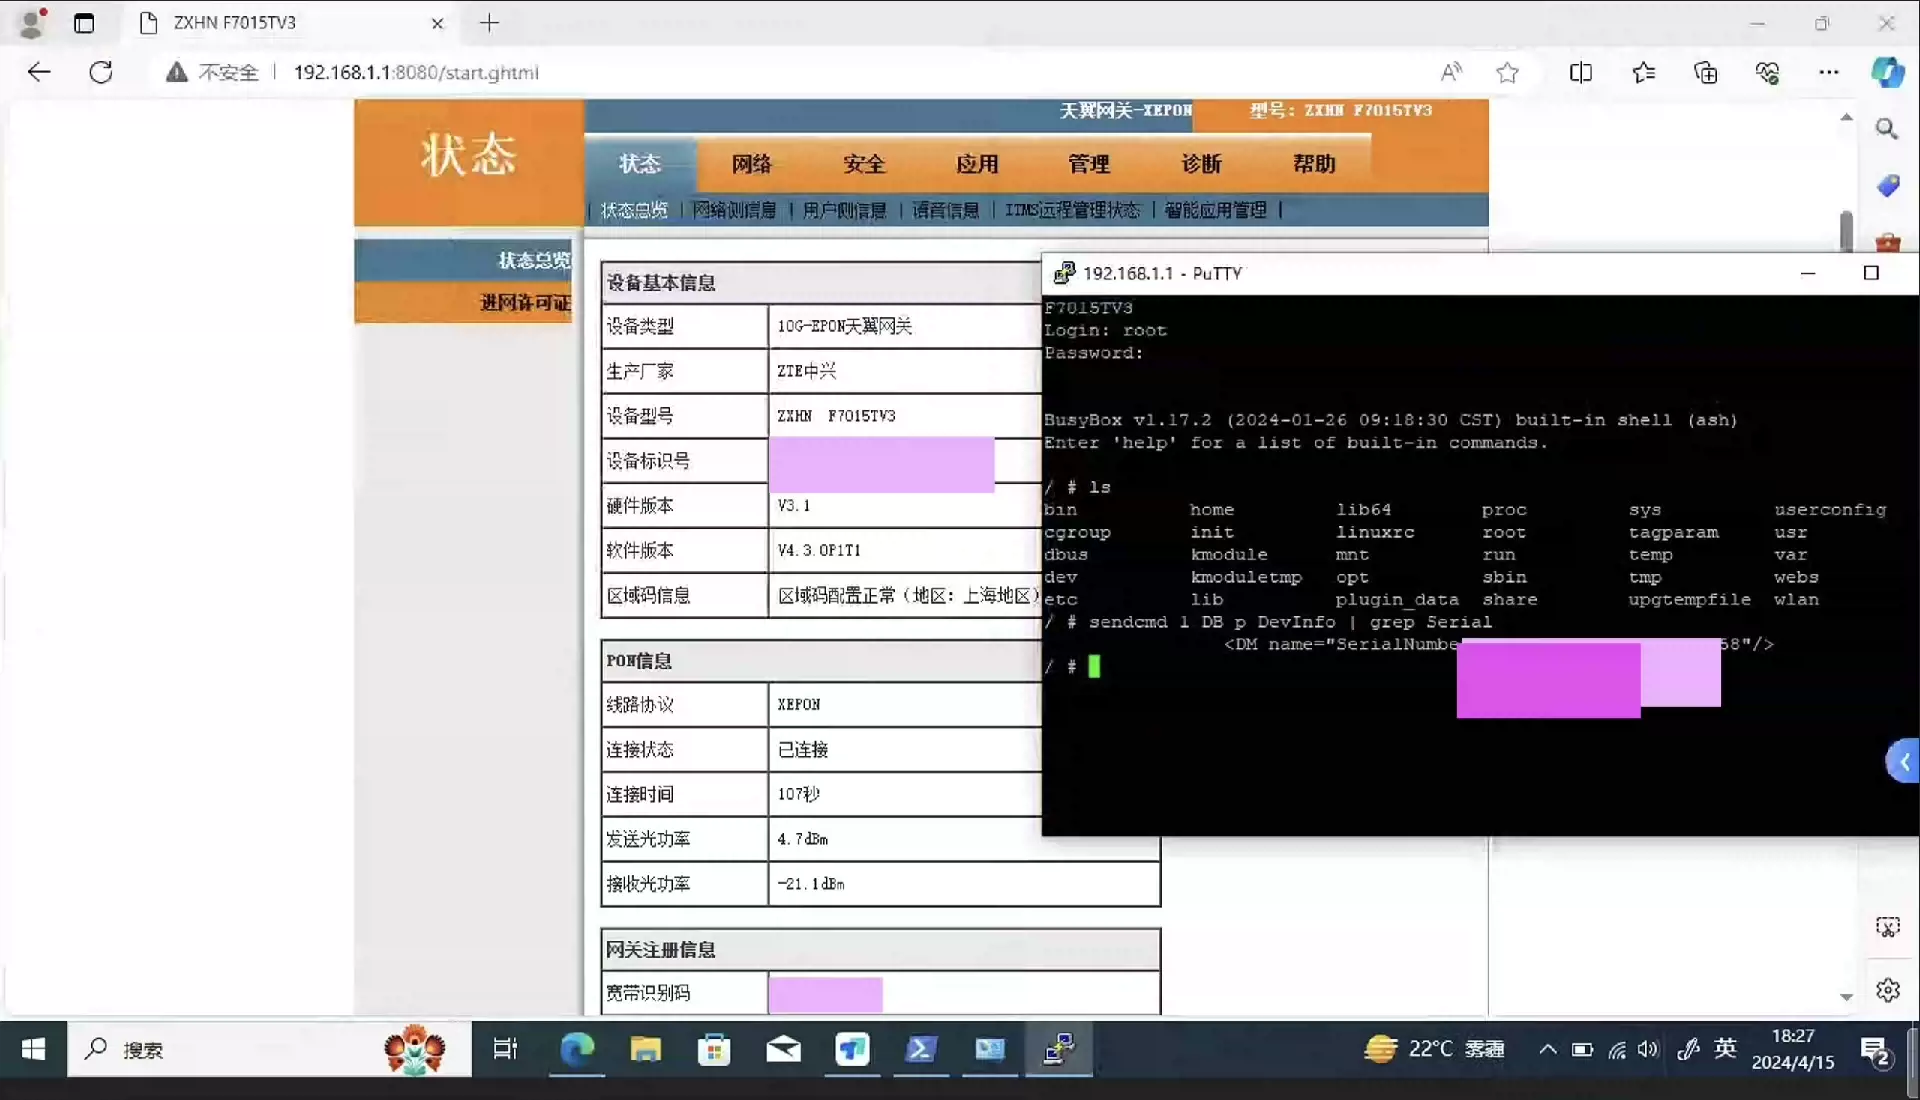Open File Explorer from taskbar
The image size is (1920, 1100).
click(645, 1049)
